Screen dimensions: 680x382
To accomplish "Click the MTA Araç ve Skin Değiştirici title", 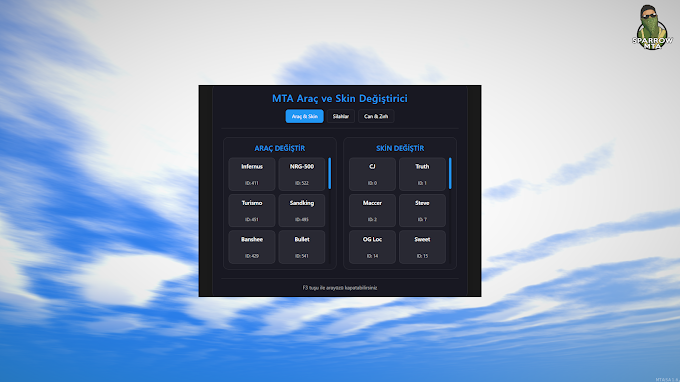I will tap(340, 98).
